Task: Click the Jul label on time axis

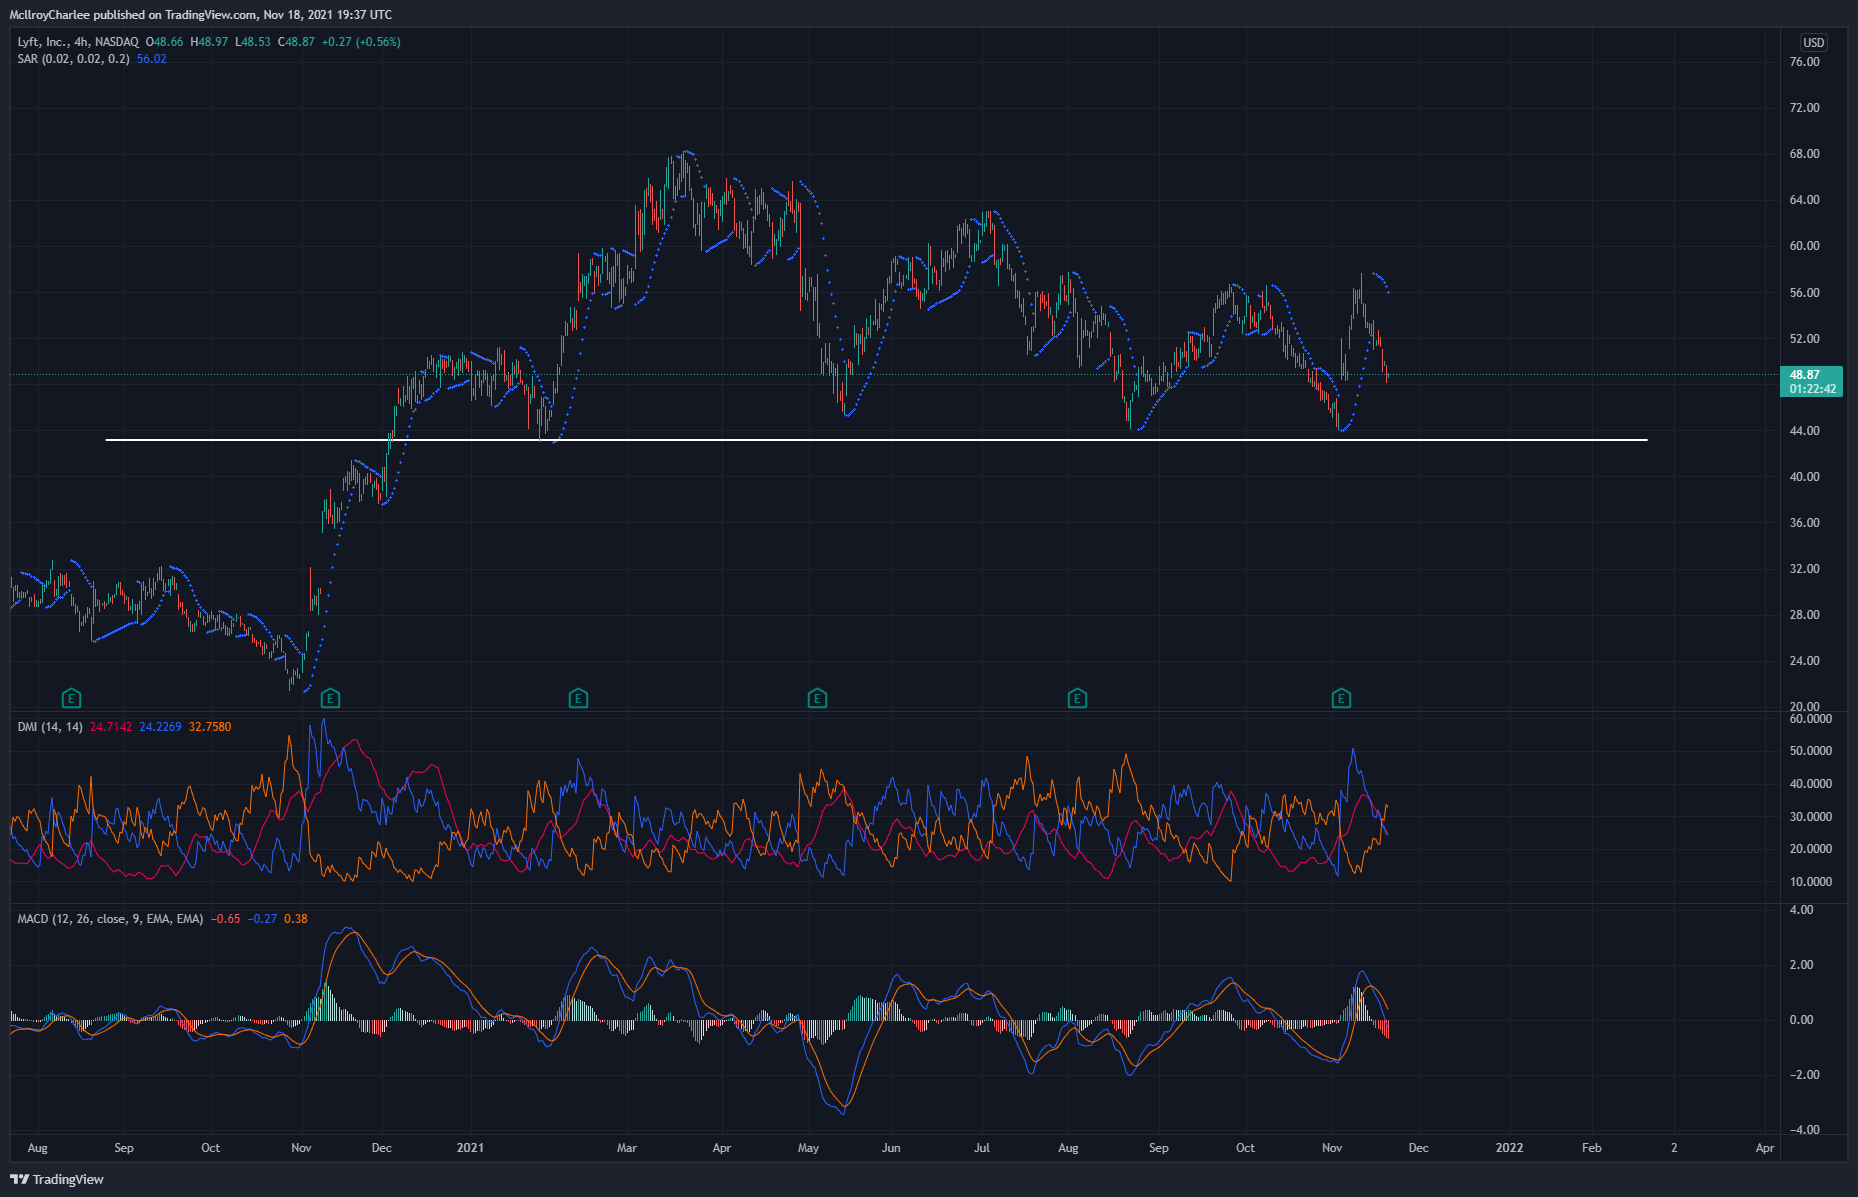Action: [982, 1148]
